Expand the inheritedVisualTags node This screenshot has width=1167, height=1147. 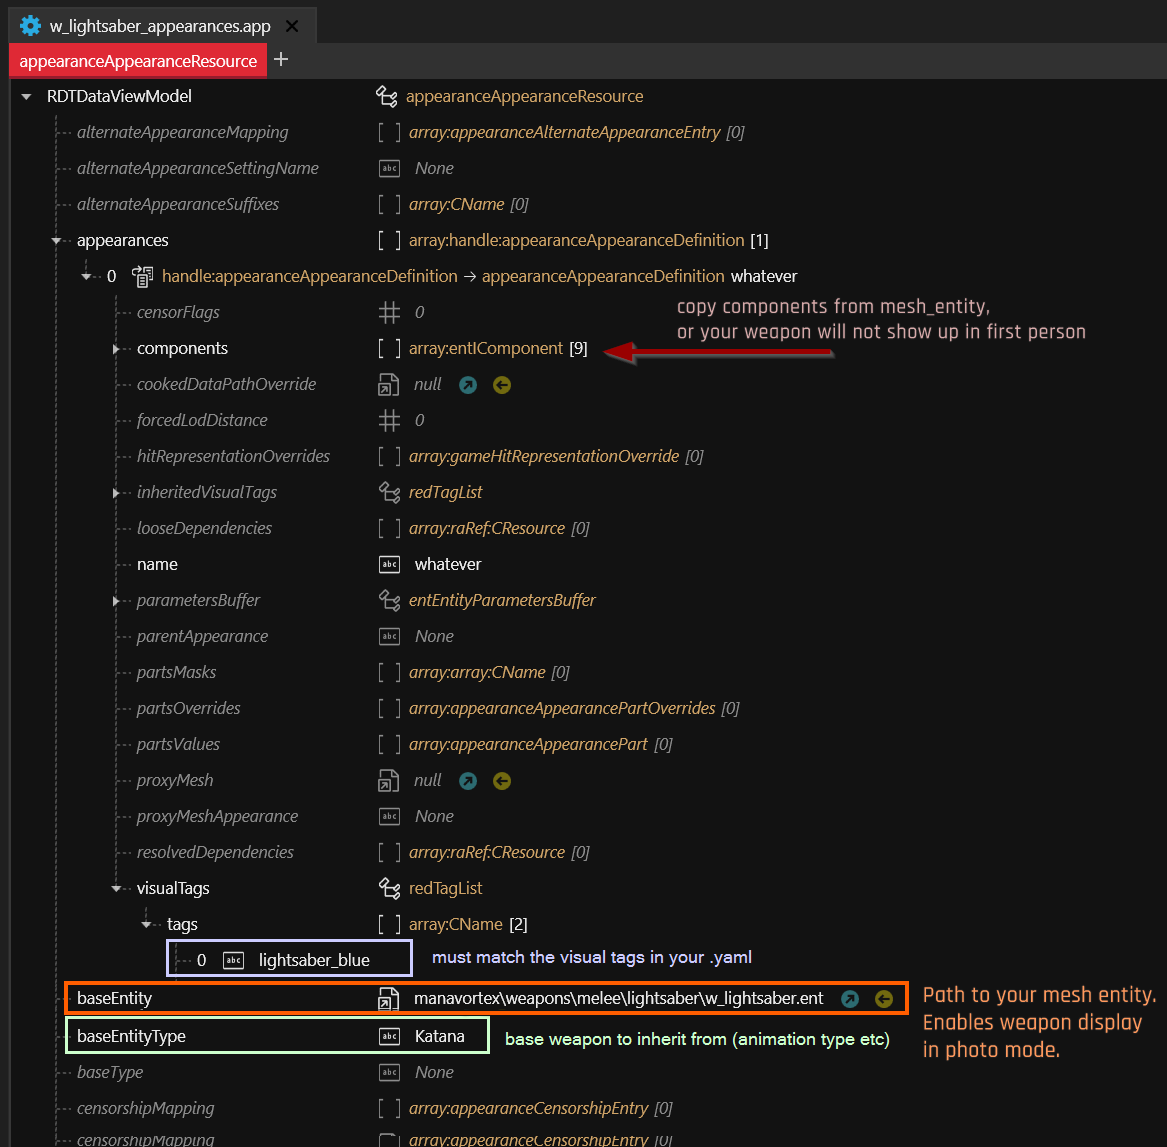(116, 493)
